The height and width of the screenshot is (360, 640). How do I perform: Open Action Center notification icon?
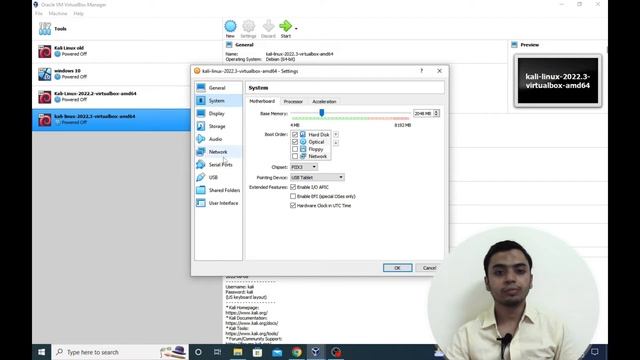[x=595, y=352]
